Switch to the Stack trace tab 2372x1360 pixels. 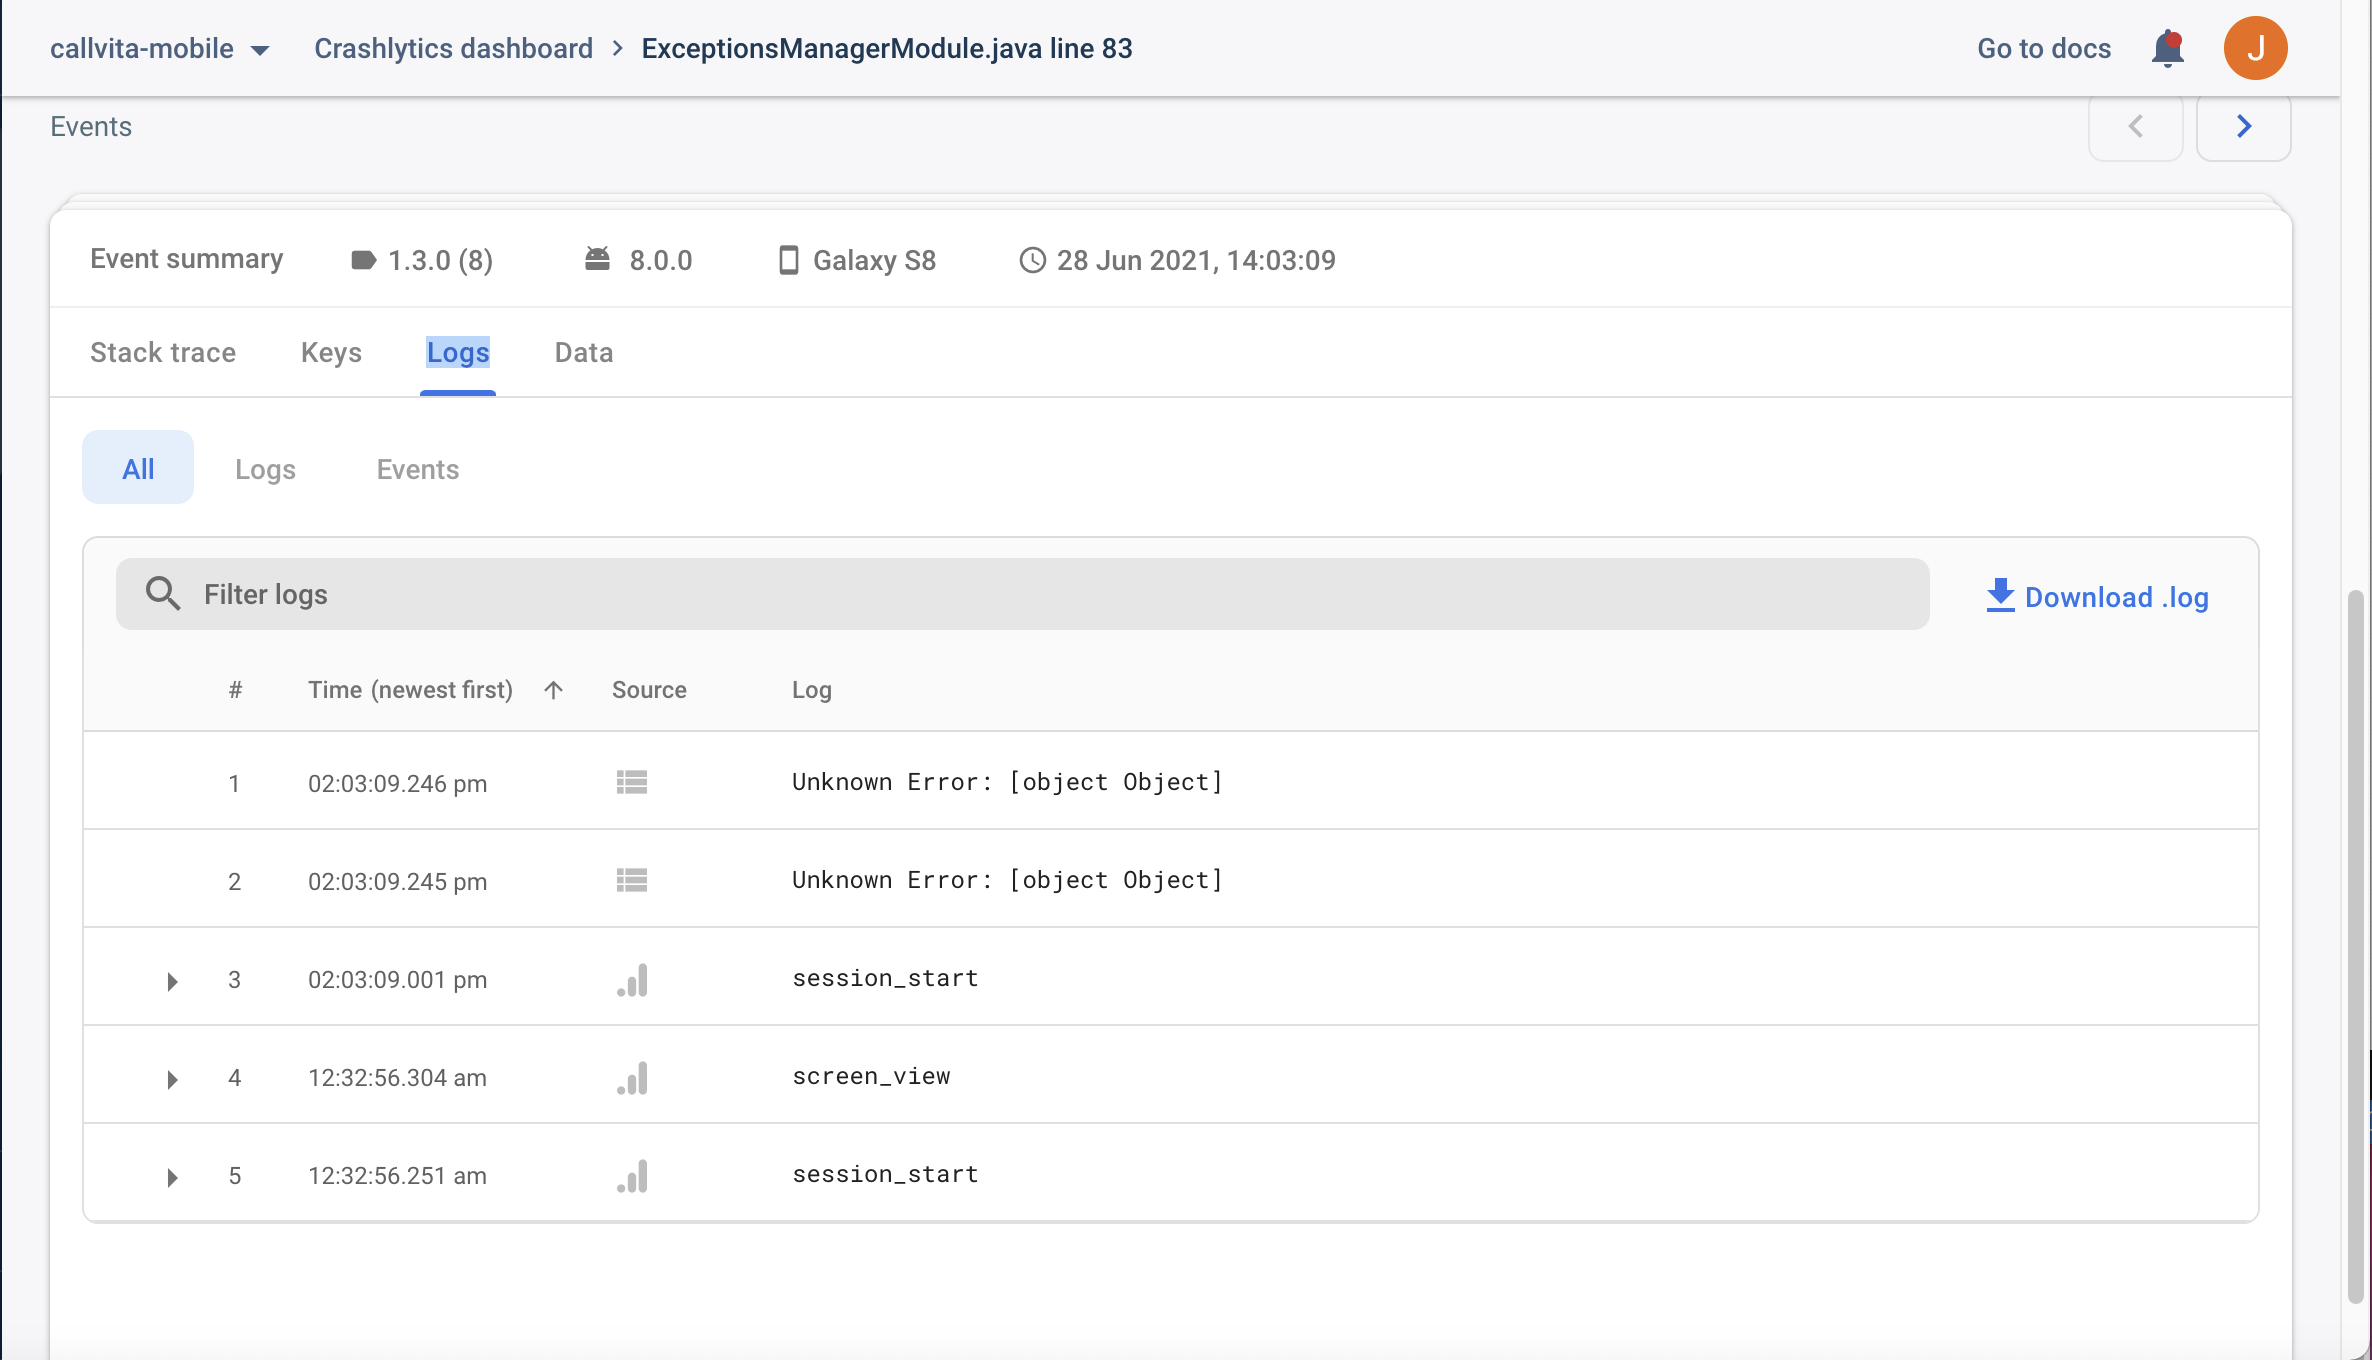162,352
